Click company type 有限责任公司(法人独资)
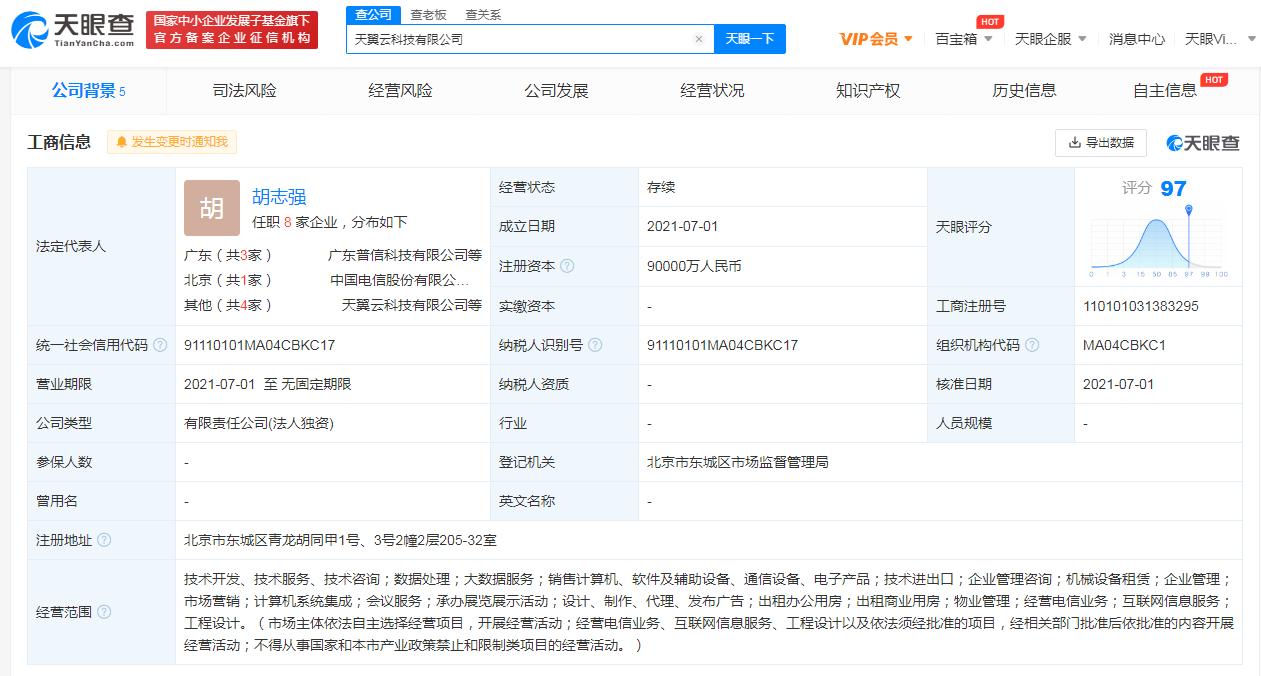The image size is (1261, 676). pyautogui.click(x=259, y=423)
